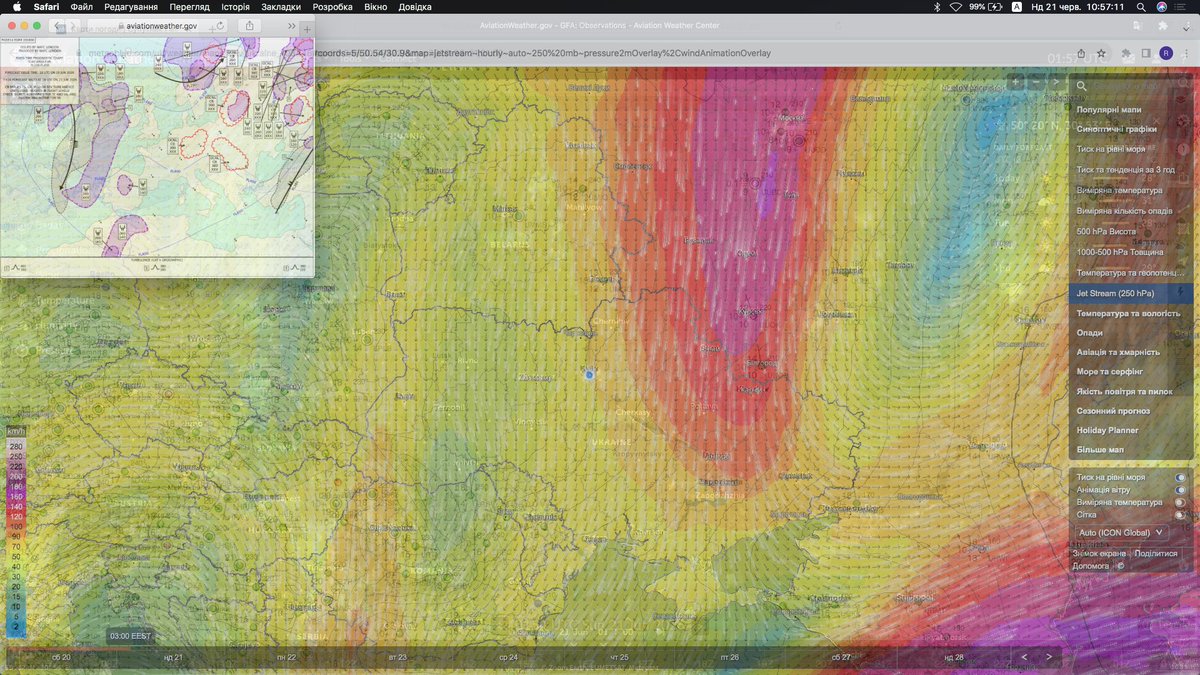The height and width of the screenshot is (675, 1200).
Task: Open the R profile avatar in the browser toolbar
Action: (x=1166, y=53)
